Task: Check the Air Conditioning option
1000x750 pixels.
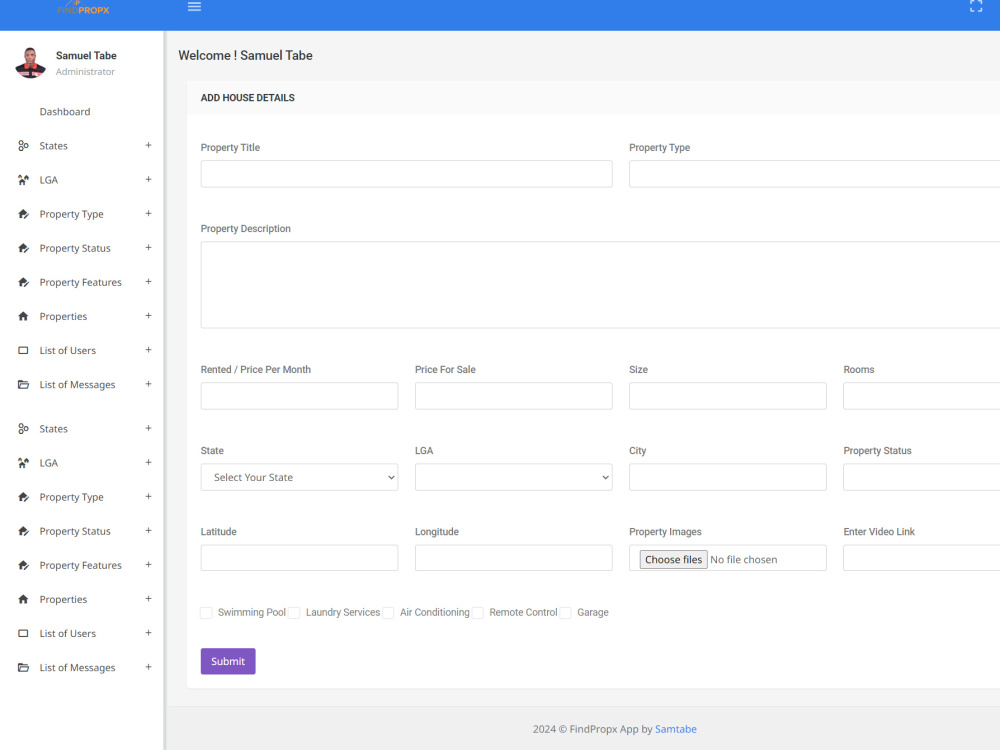Action: [388, 613]
